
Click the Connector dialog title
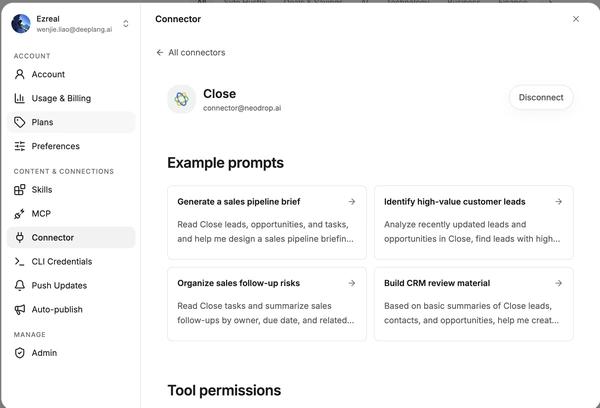pyautogui.click(x=178, y=19)
